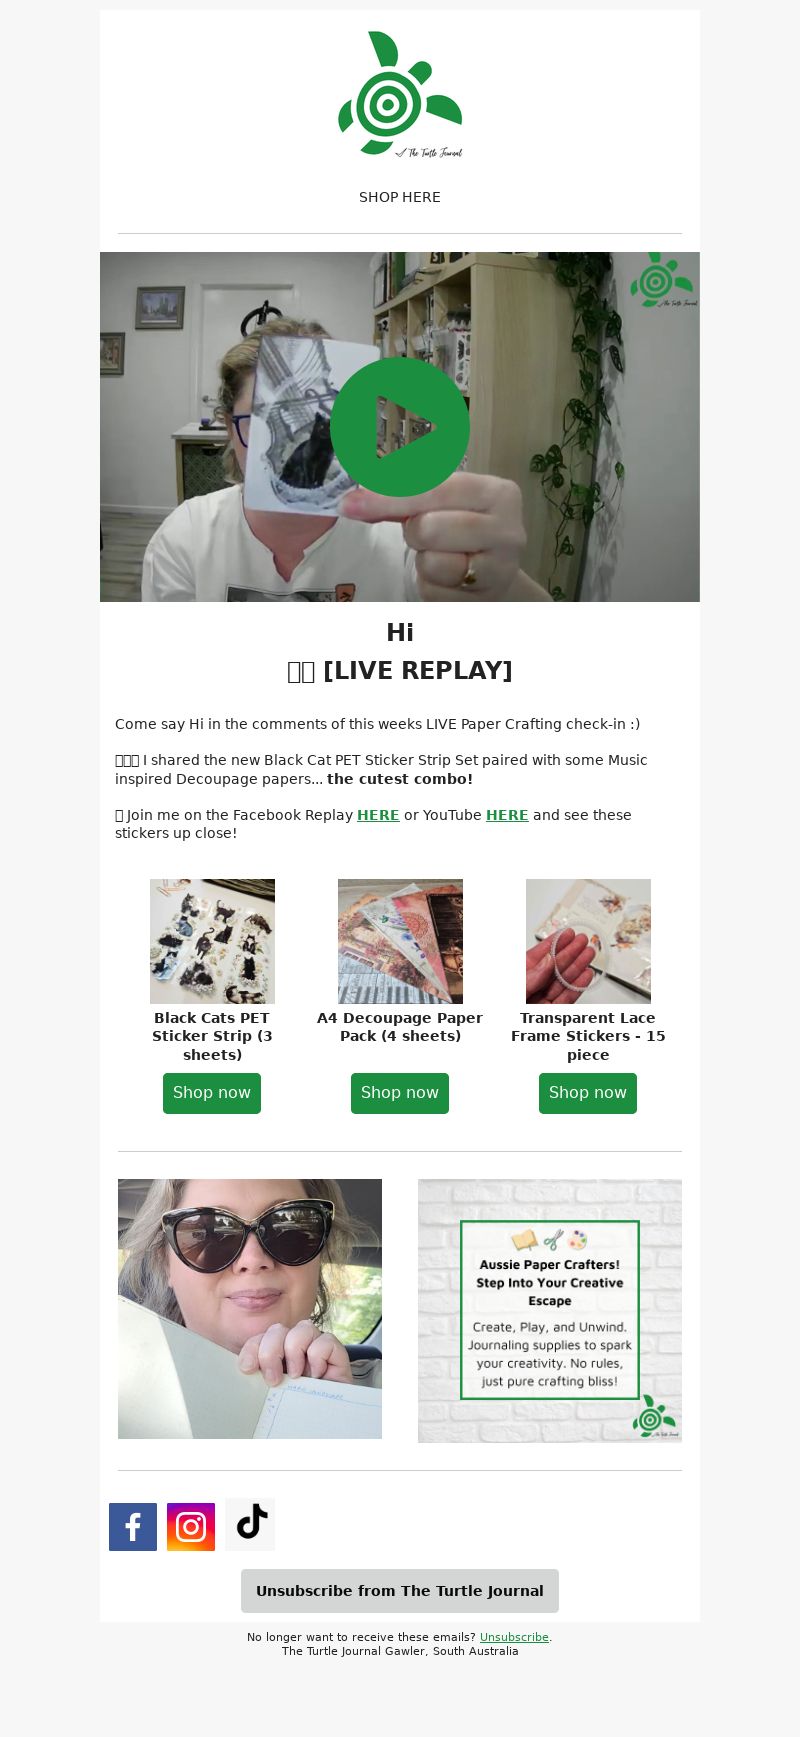Viewport: 800px width, 1737px height.
Task: Follow the Facebook Replay HERE link
Action: click(x=378, y=815)
